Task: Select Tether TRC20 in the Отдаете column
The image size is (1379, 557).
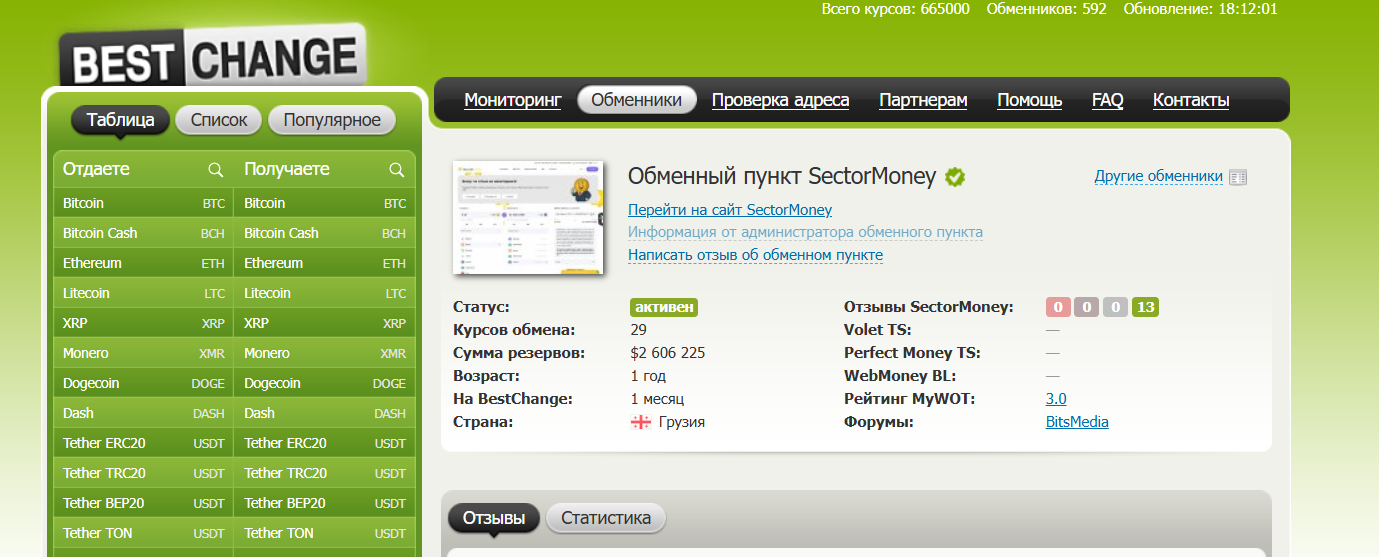Action: [x=143, y=473]
